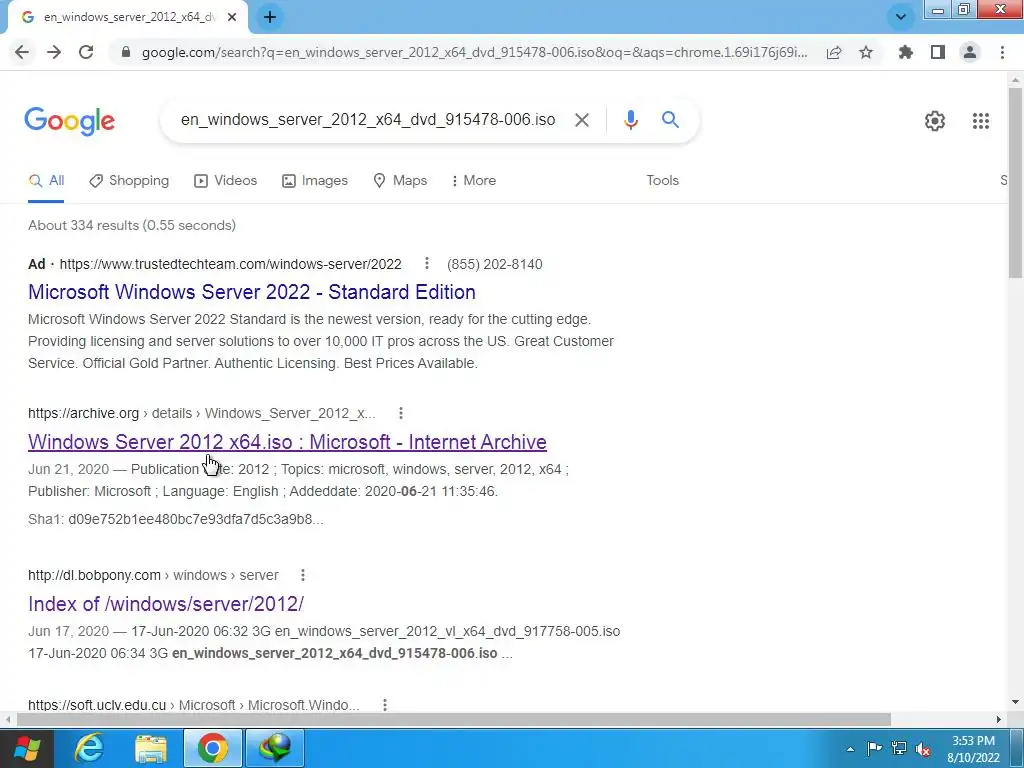Click the About 334 results text
Screen dimensions: 1024x768
point(132,225)
